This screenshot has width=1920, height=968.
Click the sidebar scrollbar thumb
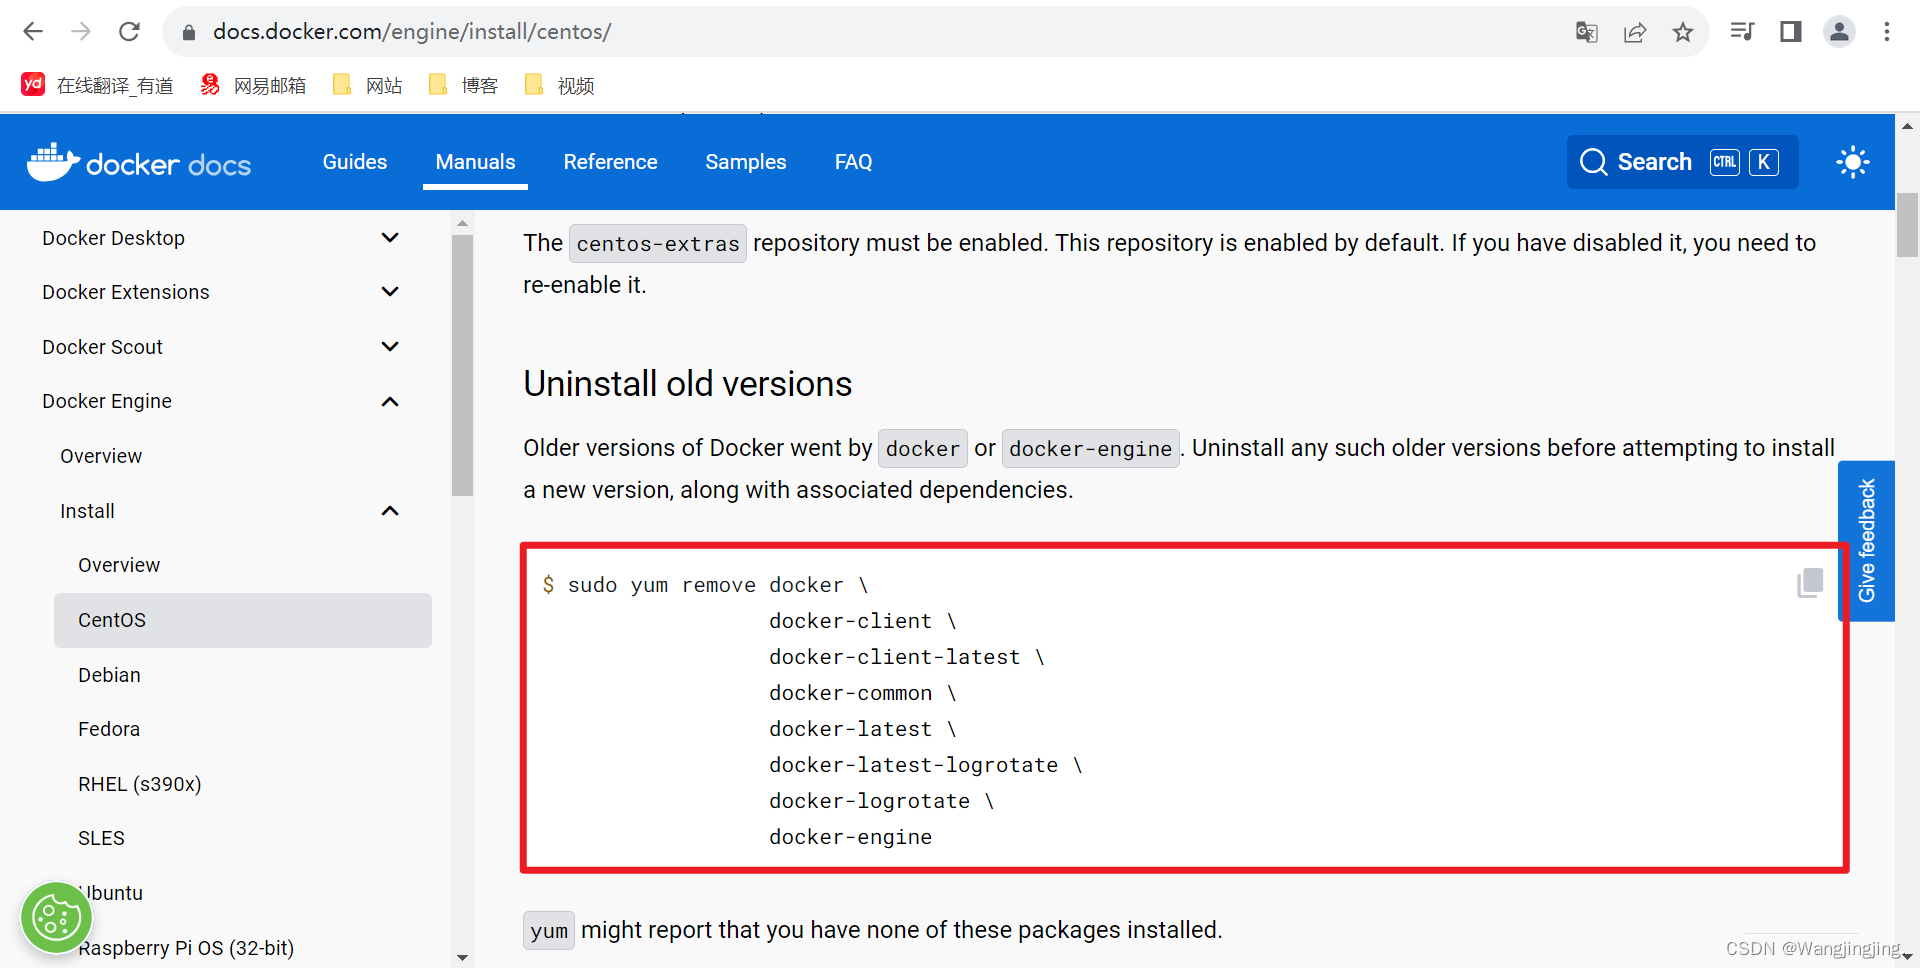pyautogui.click(x=462, y=365)
